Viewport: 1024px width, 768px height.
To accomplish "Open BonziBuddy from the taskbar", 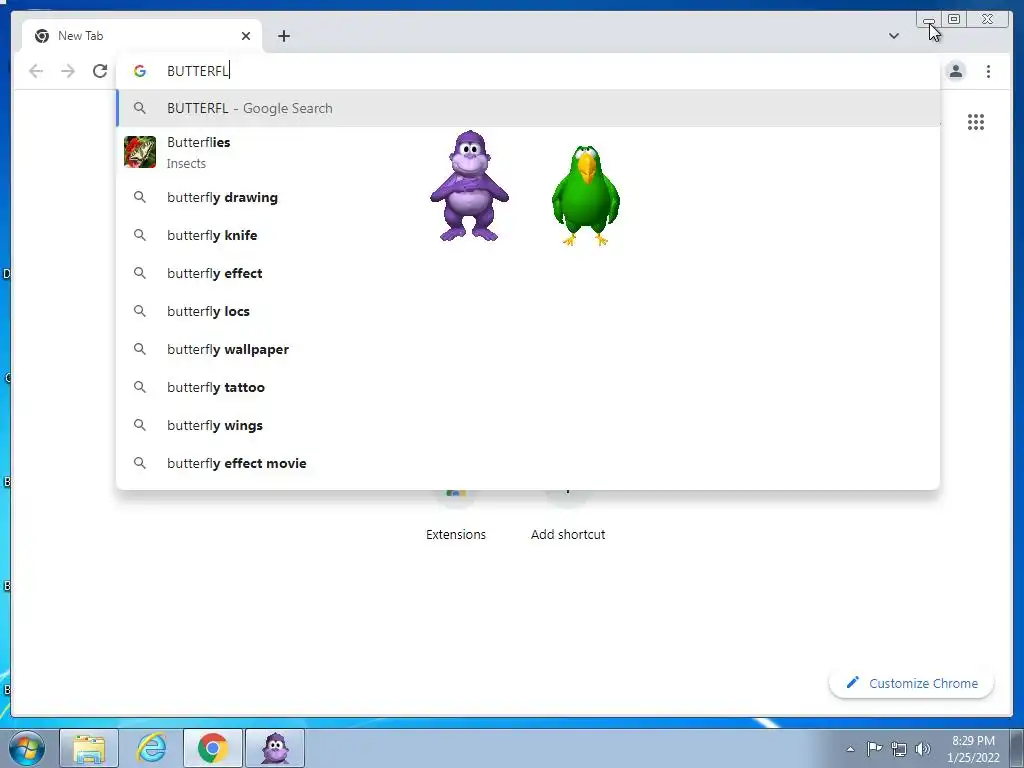I will (x=275, y=748).
